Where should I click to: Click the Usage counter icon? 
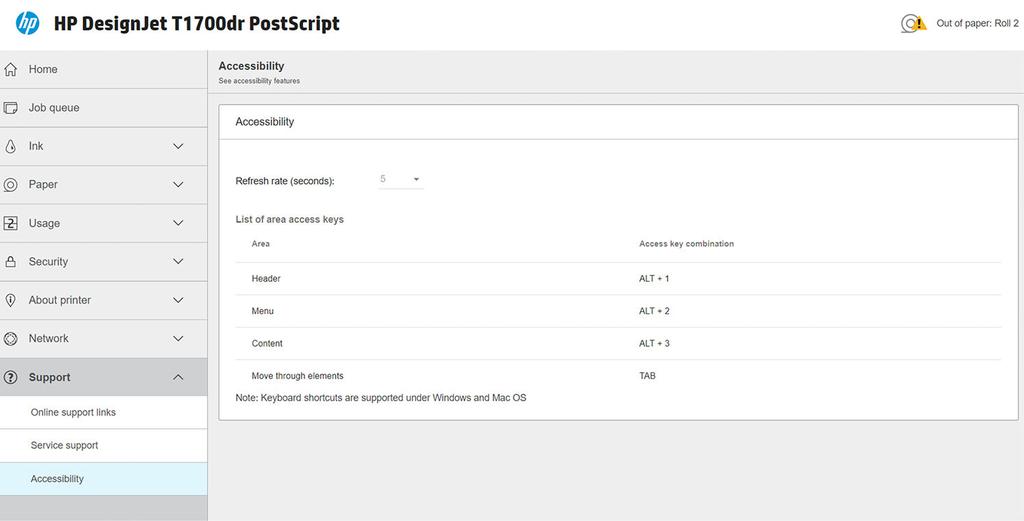pos(10,223)
